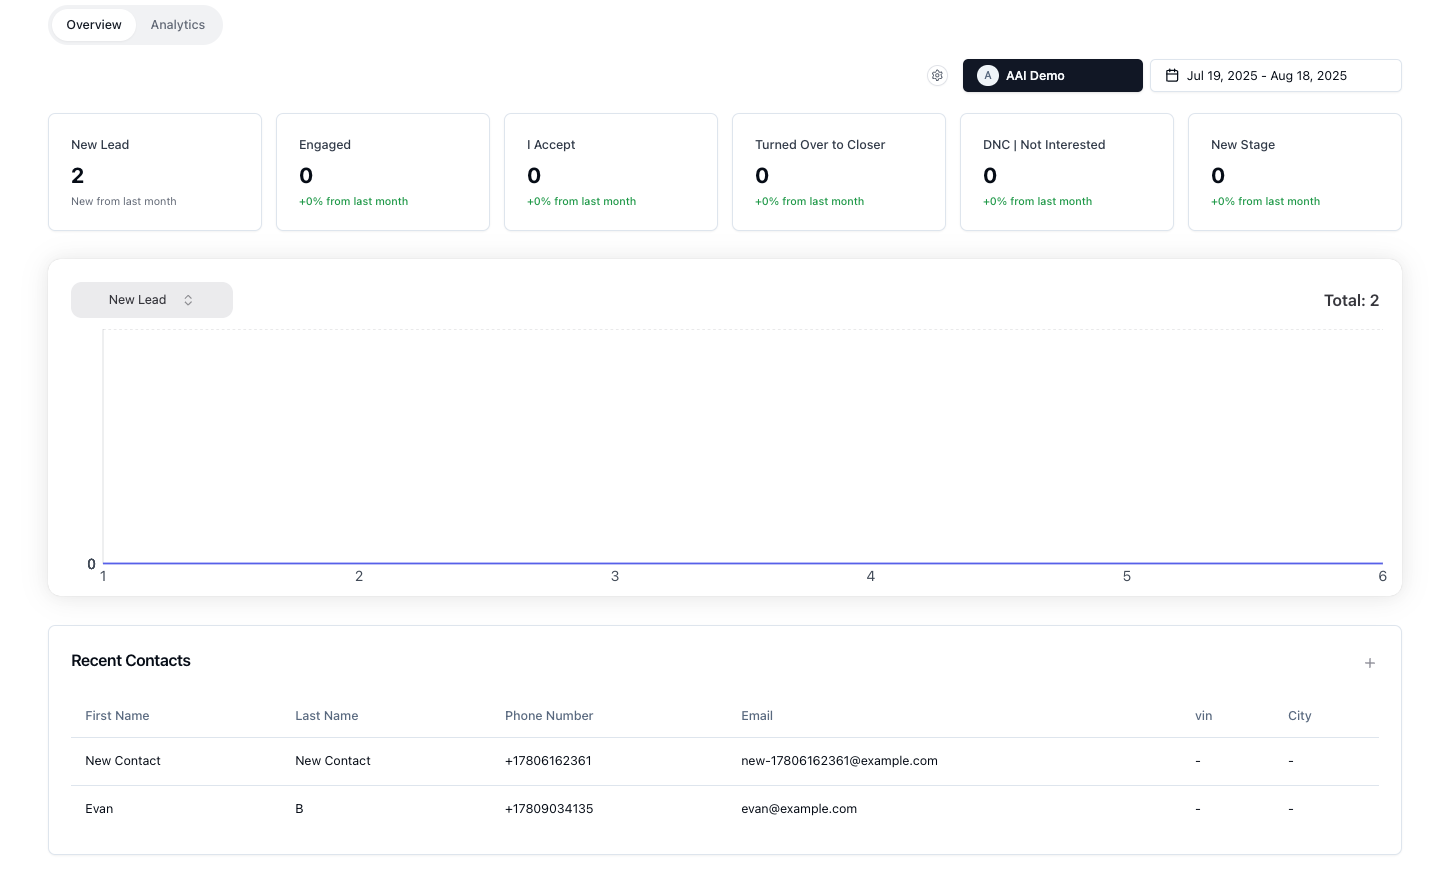This screenshot has width=1430, height=893.
Task: Click the New Lead stat card
Action: pos(155,171)
